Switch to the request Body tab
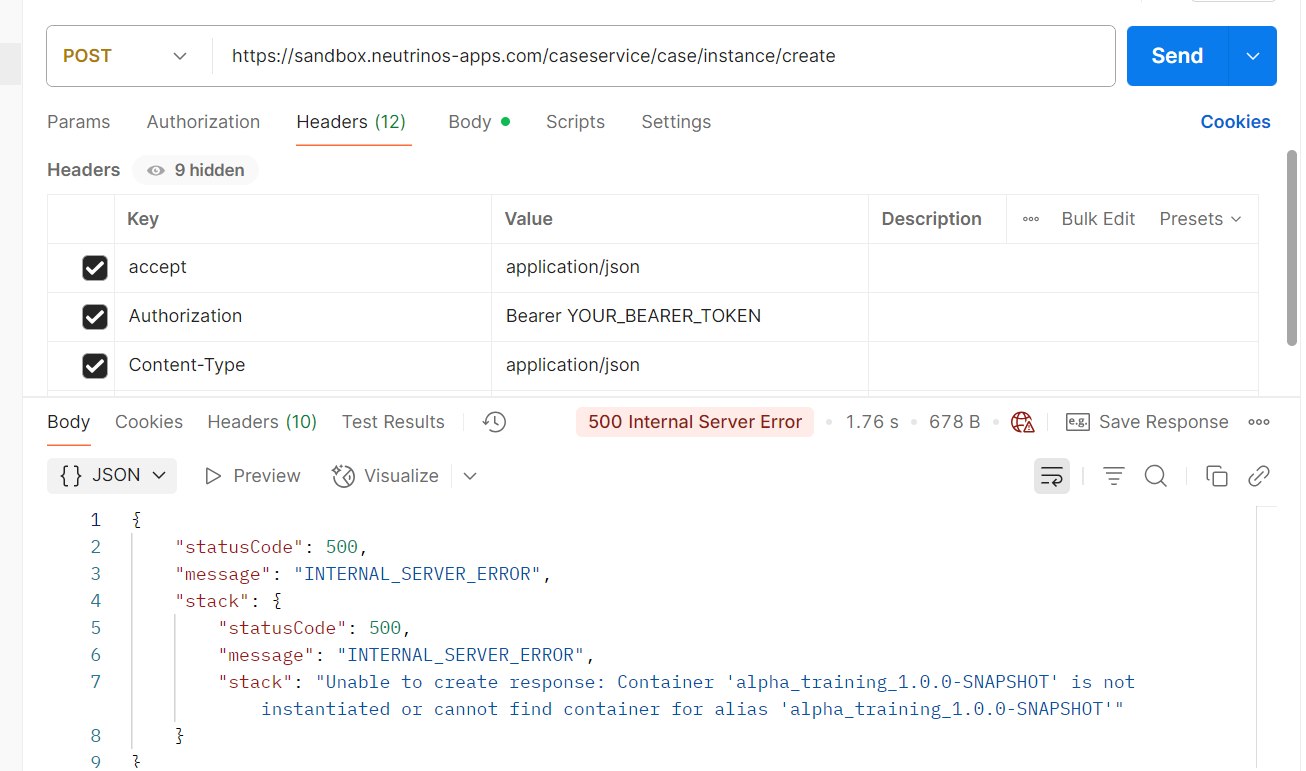This screenshot has width=1306, height=771. (470, 122)
